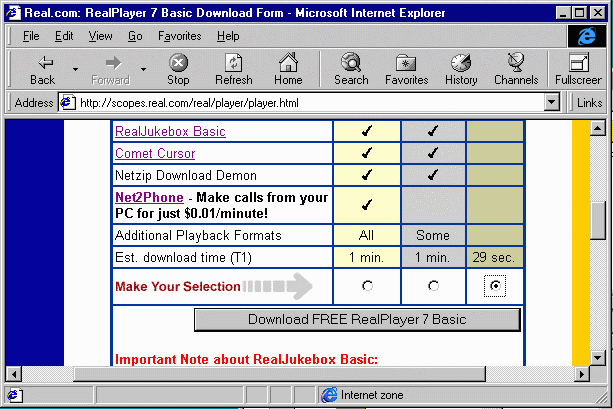Viewport: 613px width, 409px height.
Task: Click the Internet zone status text
Action: click(372, 395)
